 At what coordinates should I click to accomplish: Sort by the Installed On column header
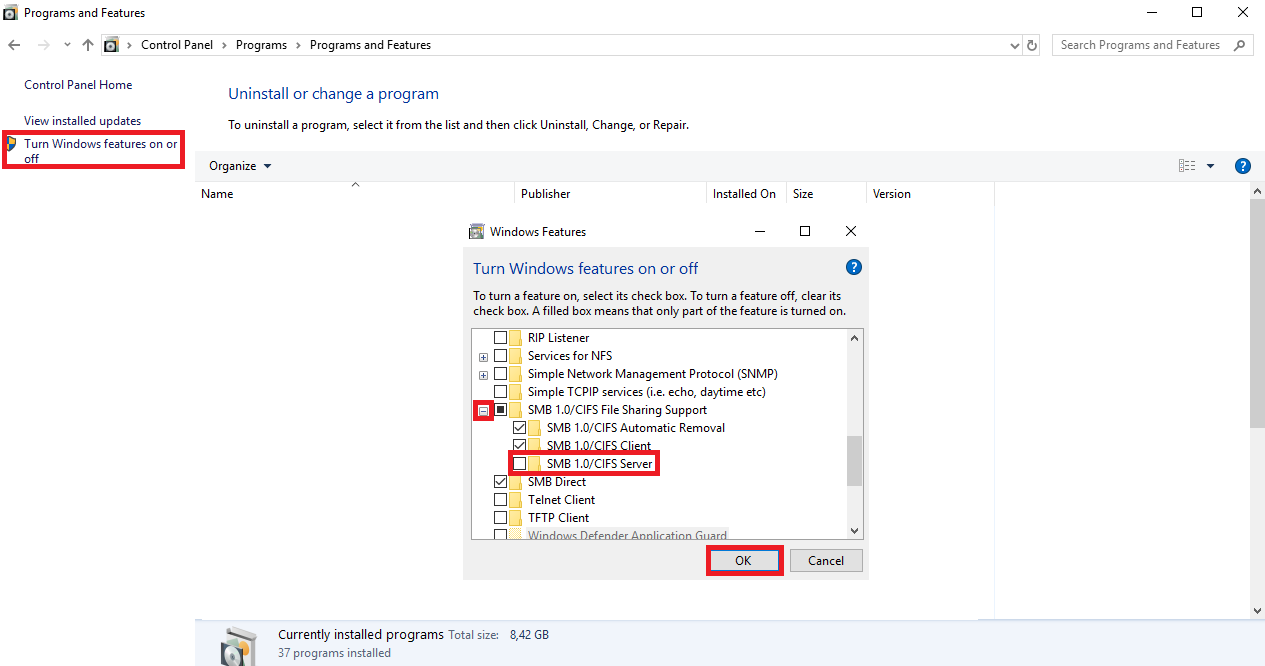[x=744, y=194]
